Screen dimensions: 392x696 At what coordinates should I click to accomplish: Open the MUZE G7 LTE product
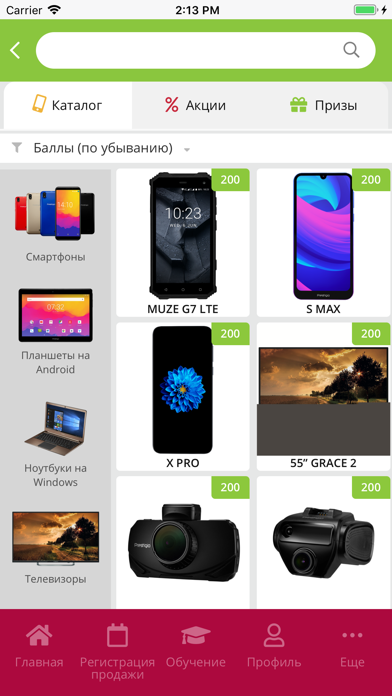pos(183,243)
